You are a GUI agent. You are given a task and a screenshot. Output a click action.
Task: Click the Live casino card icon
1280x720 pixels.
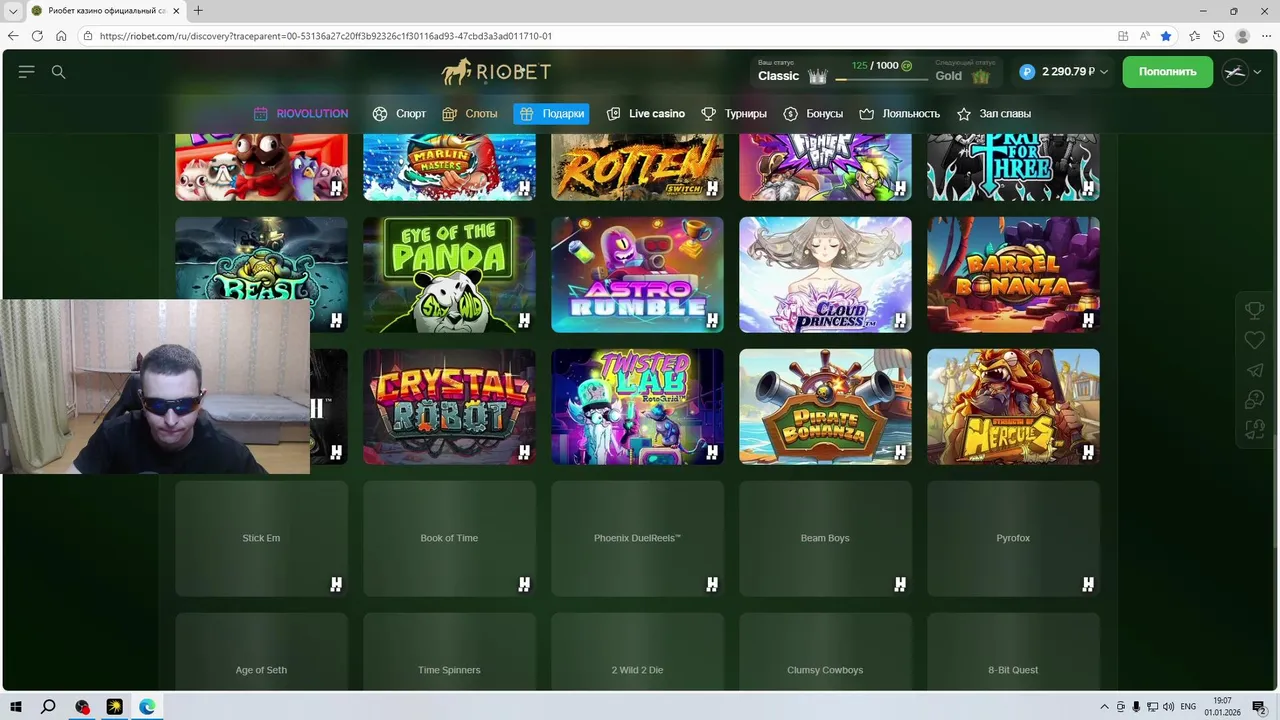(613, 114)
